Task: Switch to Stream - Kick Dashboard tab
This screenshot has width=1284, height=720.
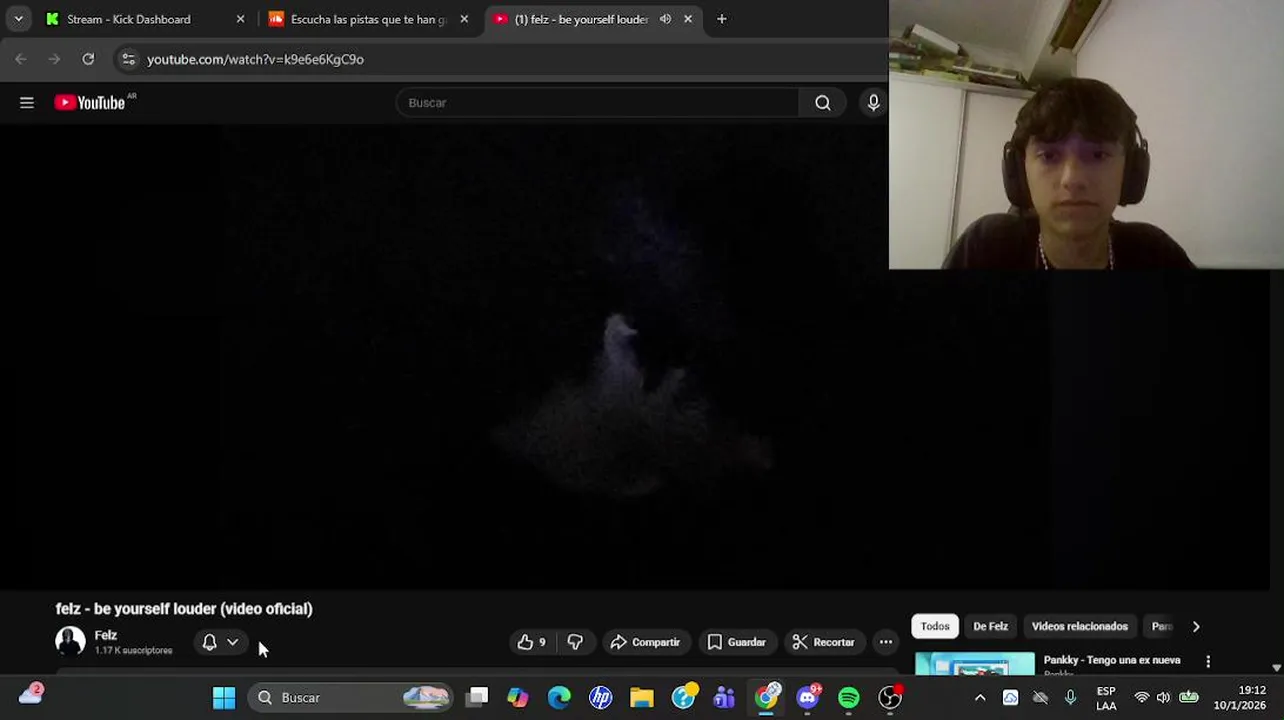Action: 128,19
